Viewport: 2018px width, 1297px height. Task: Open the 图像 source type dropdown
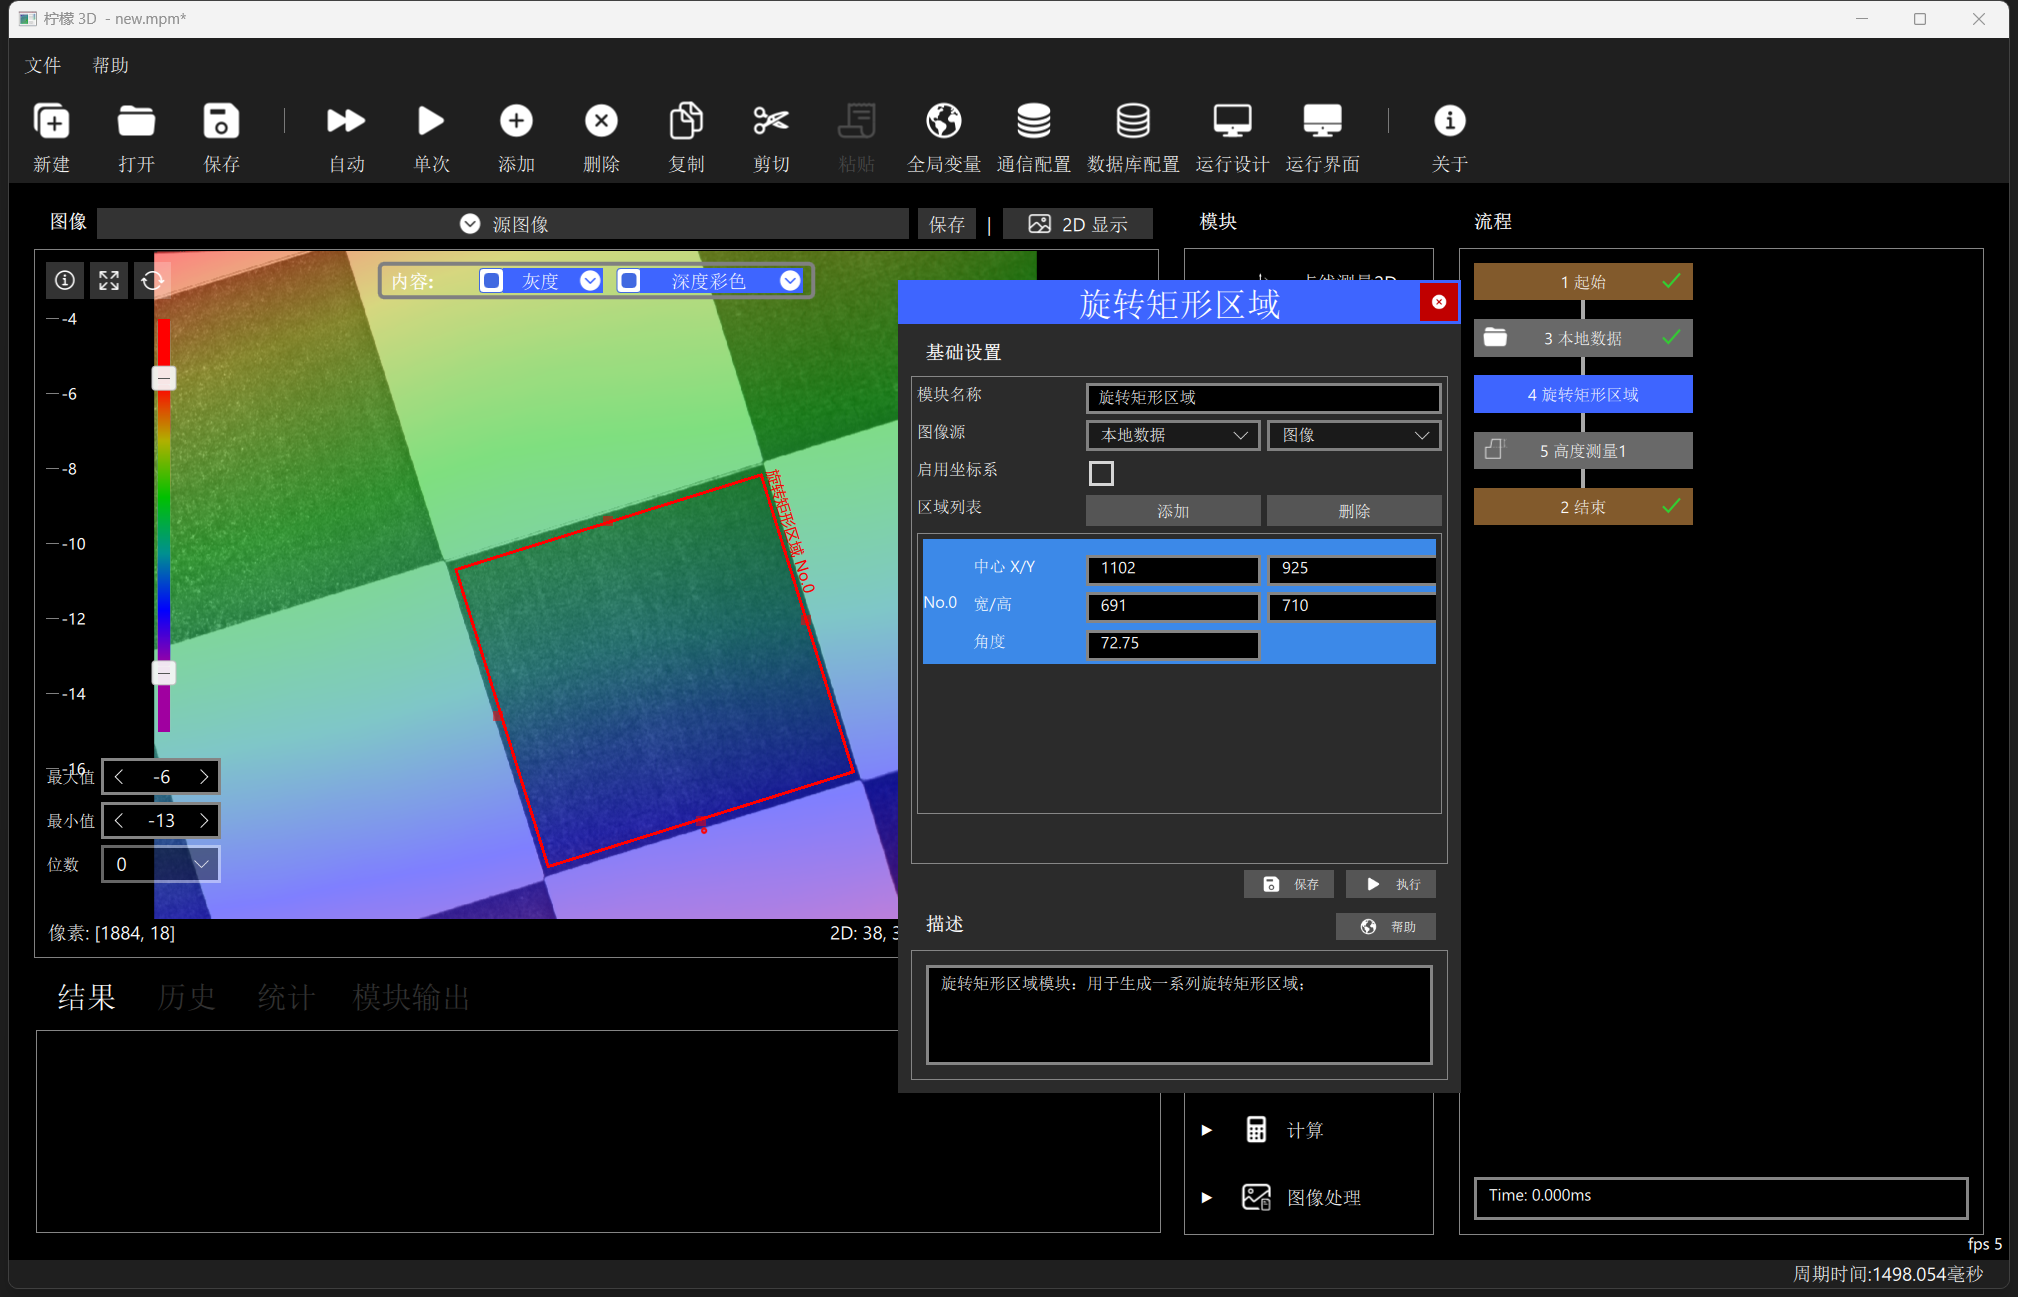pyautogui.click(x=1353, y=435)
